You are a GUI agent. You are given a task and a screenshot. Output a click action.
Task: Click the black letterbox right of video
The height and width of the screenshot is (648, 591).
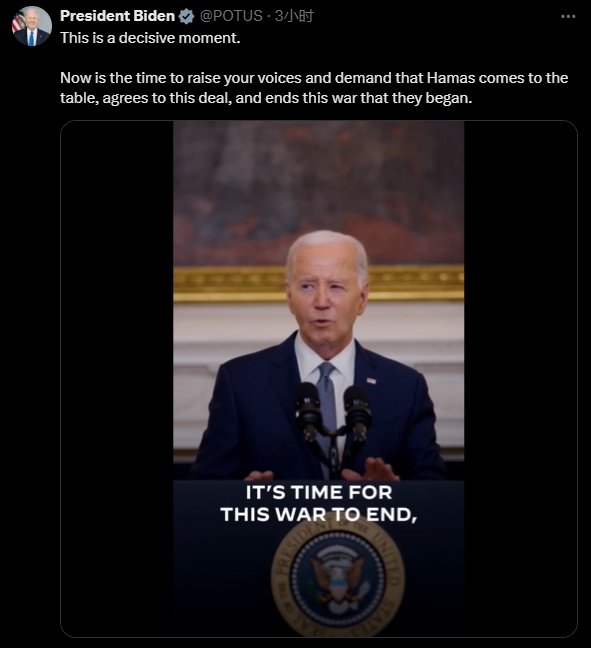520,378
